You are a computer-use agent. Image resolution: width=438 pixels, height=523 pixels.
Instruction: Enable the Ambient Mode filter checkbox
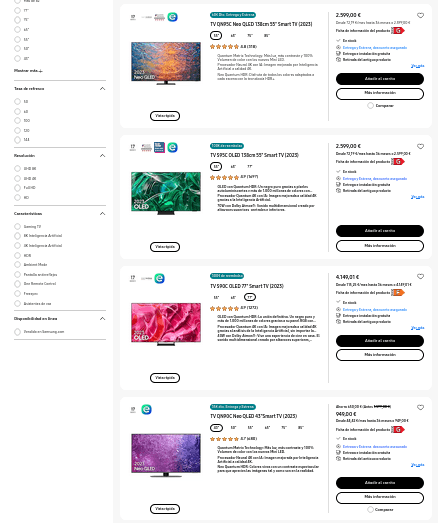[x=17, y=265]
